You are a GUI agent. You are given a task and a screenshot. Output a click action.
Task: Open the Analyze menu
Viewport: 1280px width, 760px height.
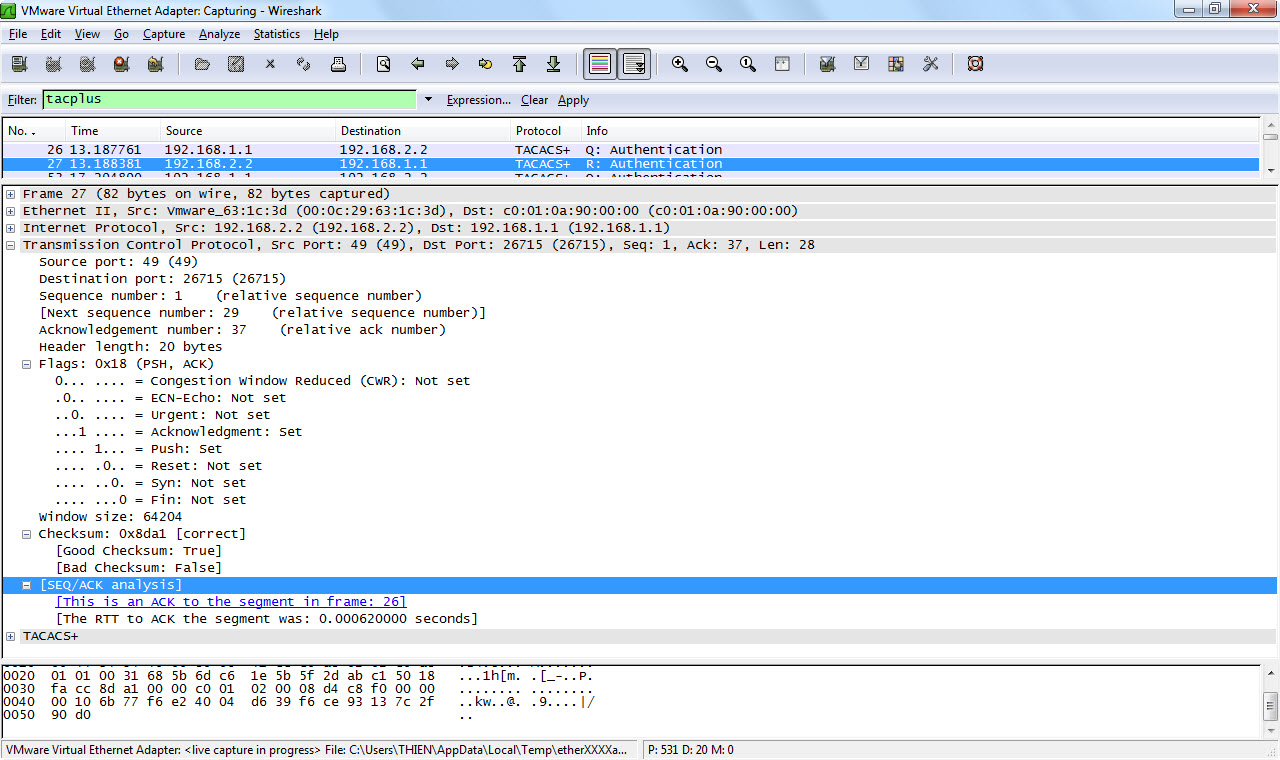pyautogui.click(x=219, y=34)
